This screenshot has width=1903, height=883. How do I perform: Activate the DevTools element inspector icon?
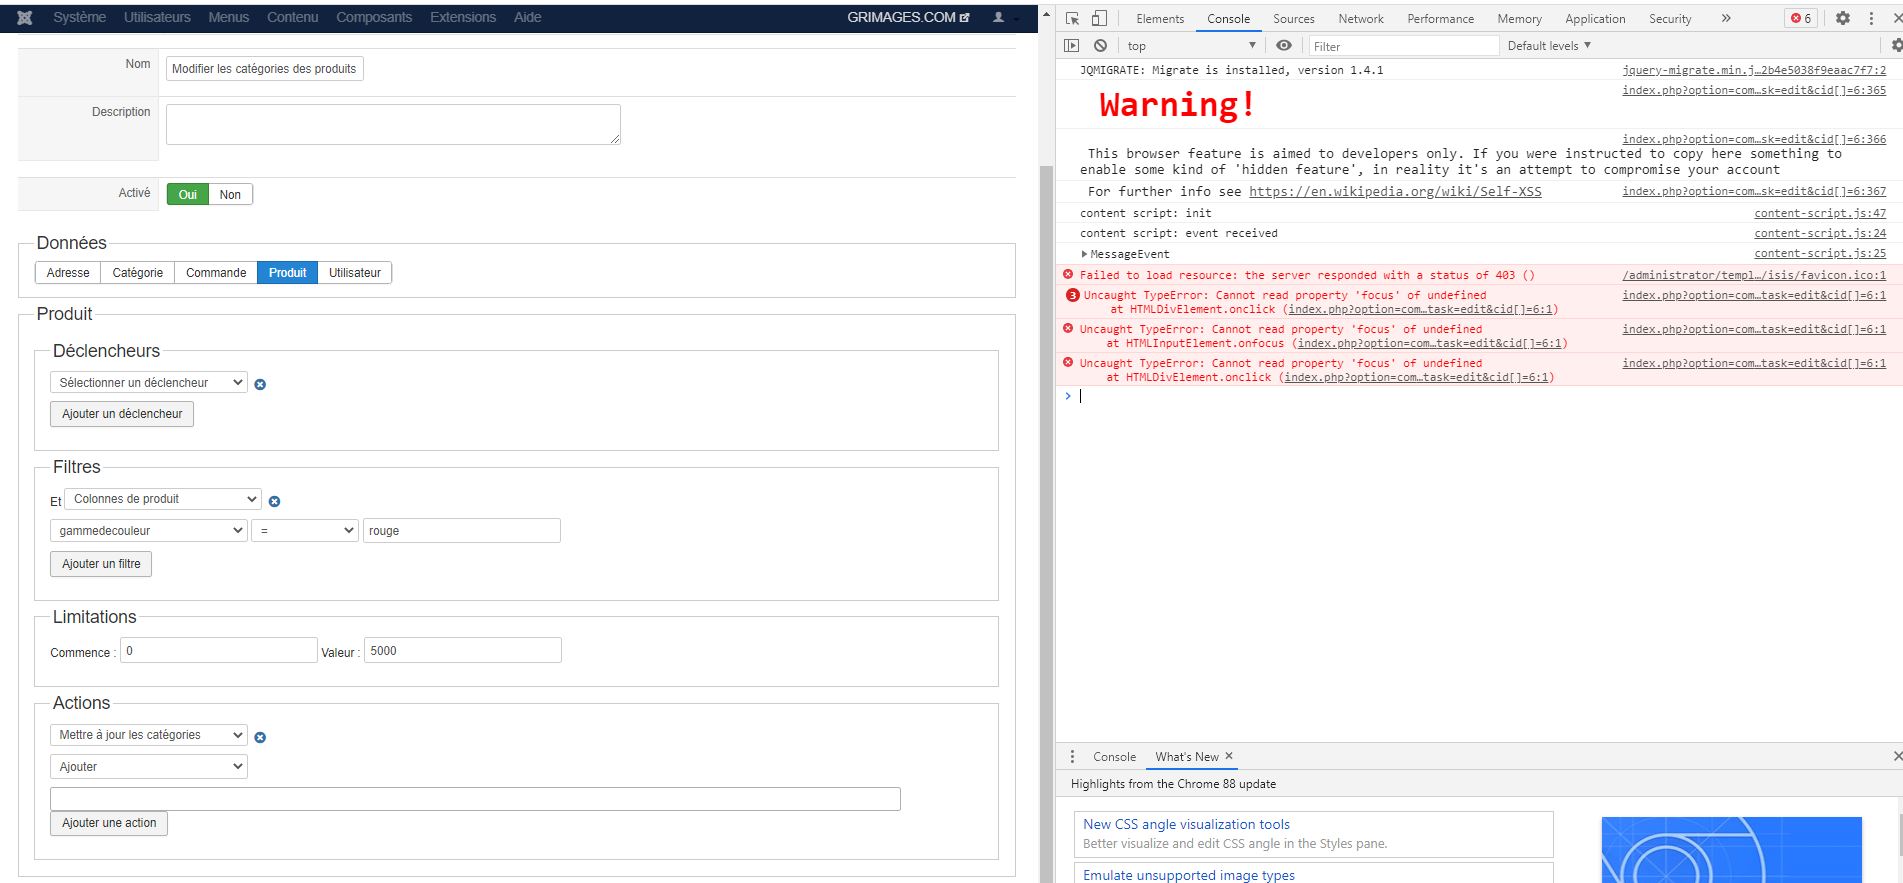pyautogui.click(x=1072, y=18)
